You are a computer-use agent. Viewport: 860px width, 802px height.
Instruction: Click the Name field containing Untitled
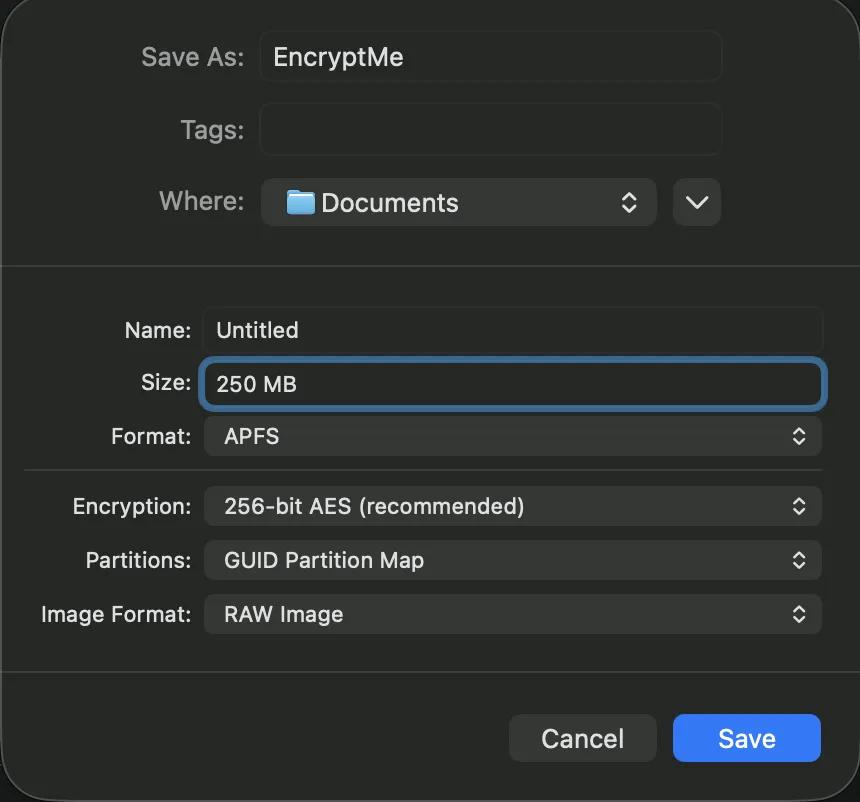click(512, 330)
